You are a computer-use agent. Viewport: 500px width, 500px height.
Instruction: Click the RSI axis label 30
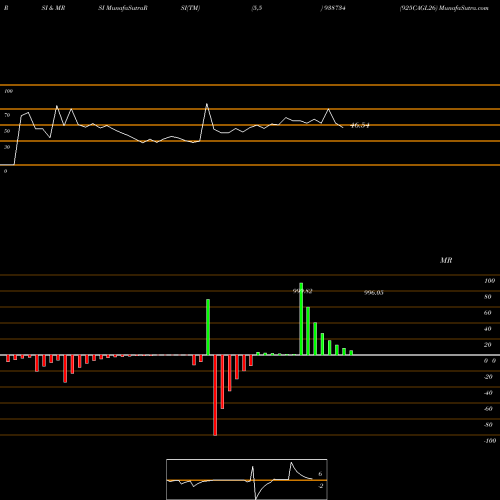point(7,147)
